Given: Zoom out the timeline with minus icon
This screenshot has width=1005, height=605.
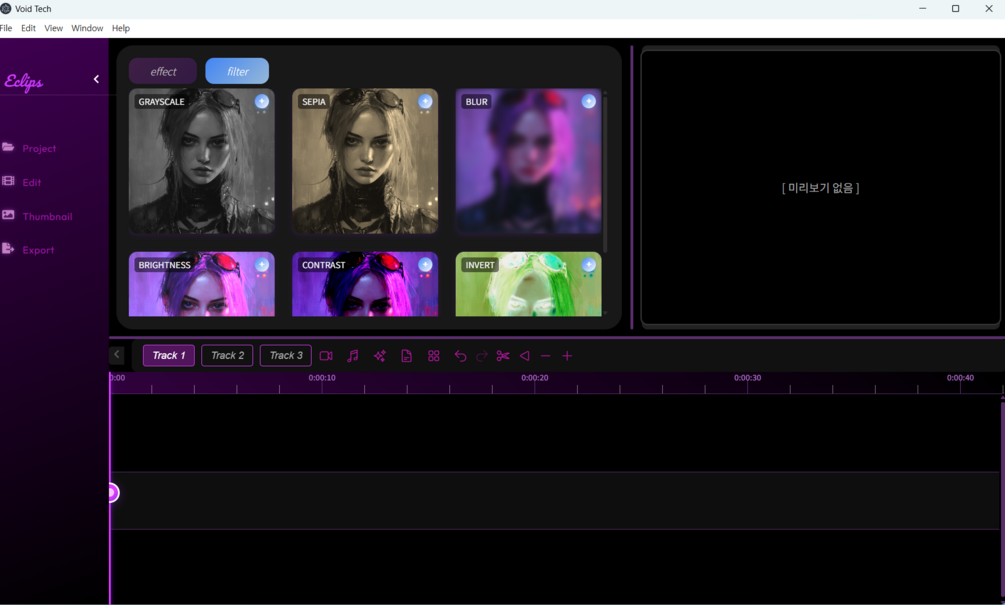Looking at the screenshot, I should click(545, 356).
